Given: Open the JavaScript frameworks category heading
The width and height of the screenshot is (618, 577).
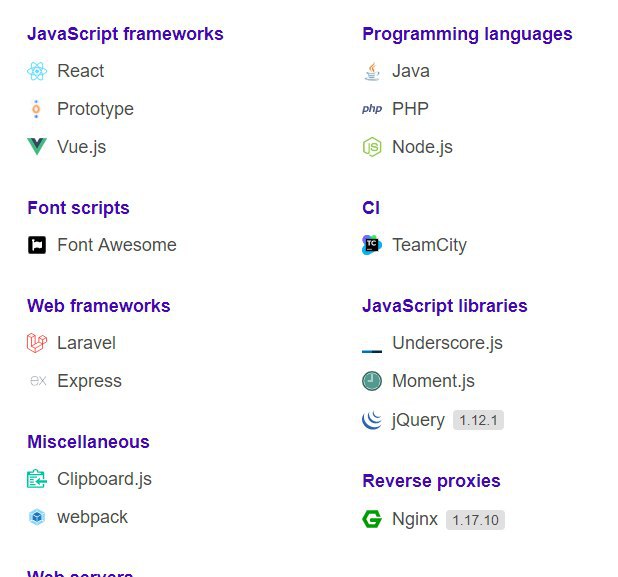Looking at the screenshot, I should [125, 34].
